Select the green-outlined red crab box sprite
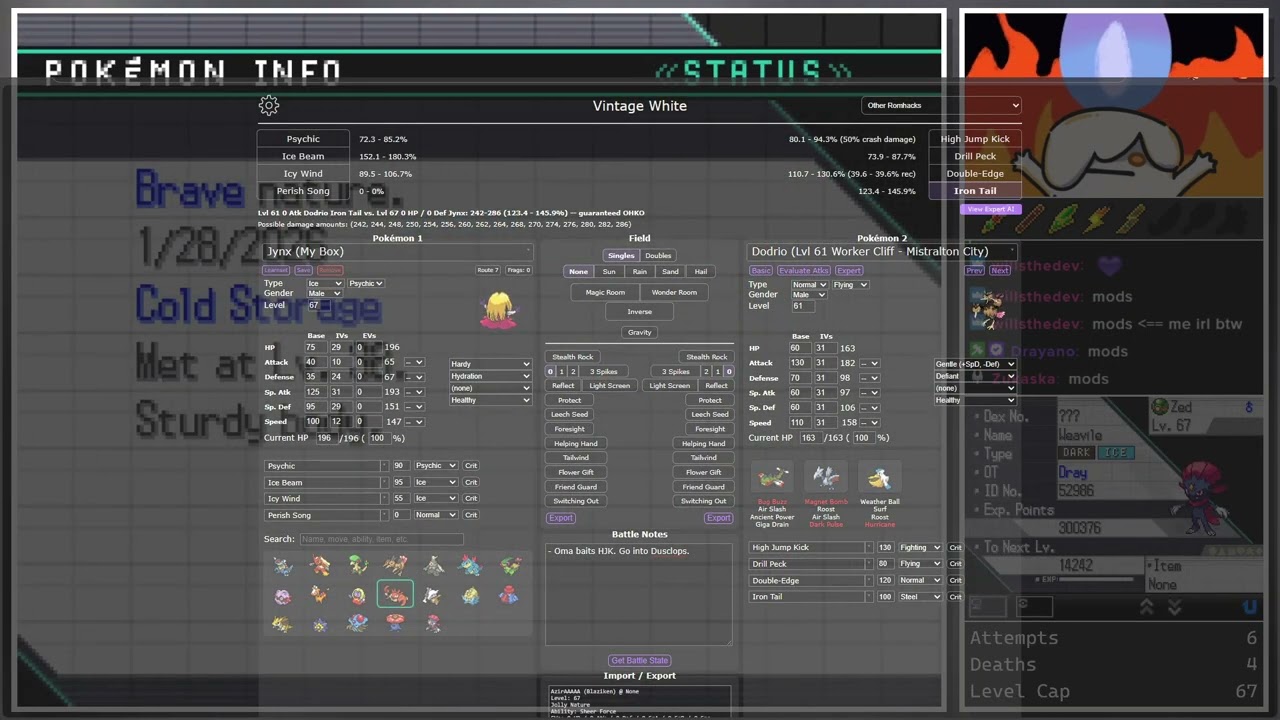 click(x=395, y=595)
